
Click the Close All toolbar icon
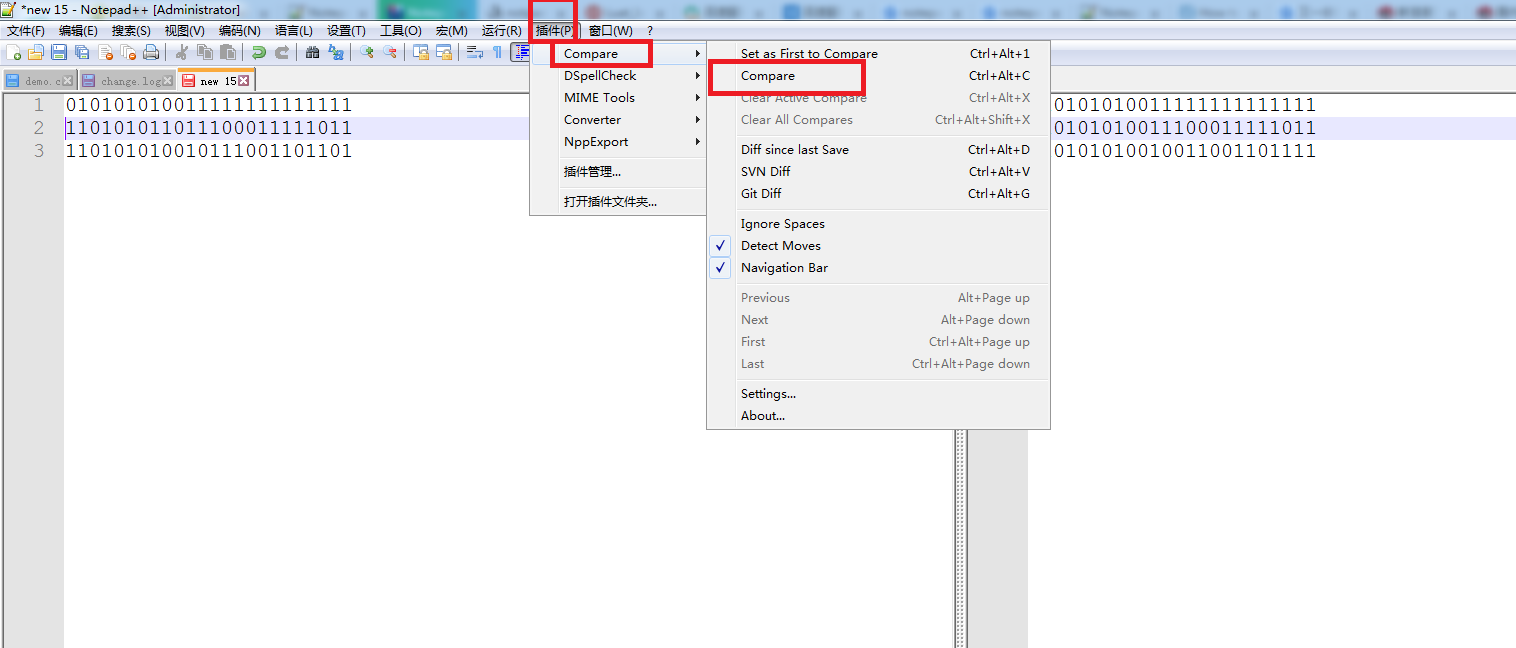coord(128,53)
